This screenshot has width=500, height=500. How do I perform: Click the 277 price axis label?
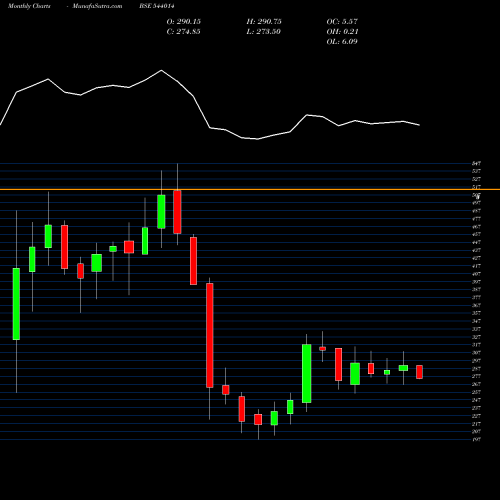[476, 376]
